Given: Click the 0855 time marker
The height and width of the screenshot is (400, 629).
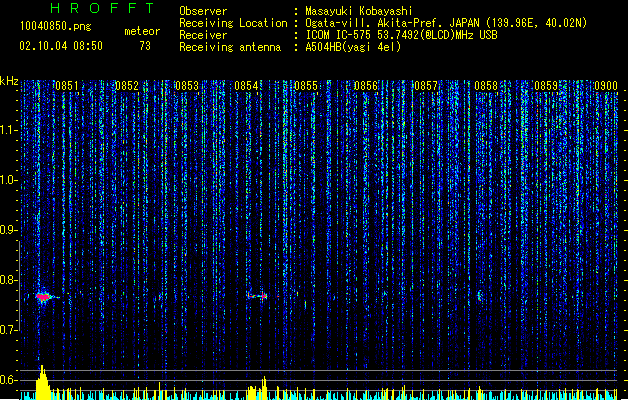Looking at the screenshot, I should point(306,86).
